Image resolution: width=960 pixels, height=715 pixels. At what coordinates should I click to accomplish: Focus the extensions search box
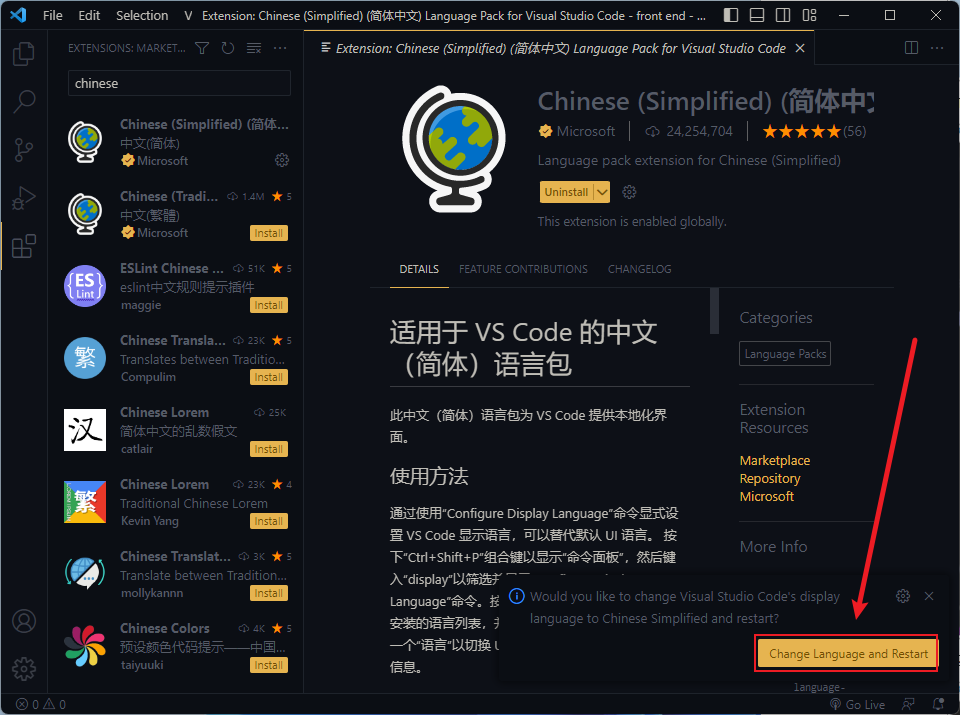[x=179, y=83]
